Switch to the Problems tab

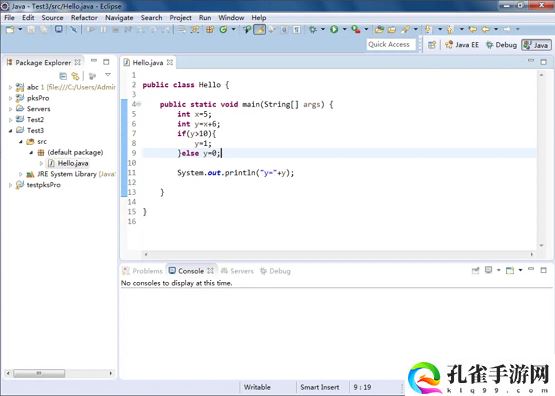click(142, 271)
